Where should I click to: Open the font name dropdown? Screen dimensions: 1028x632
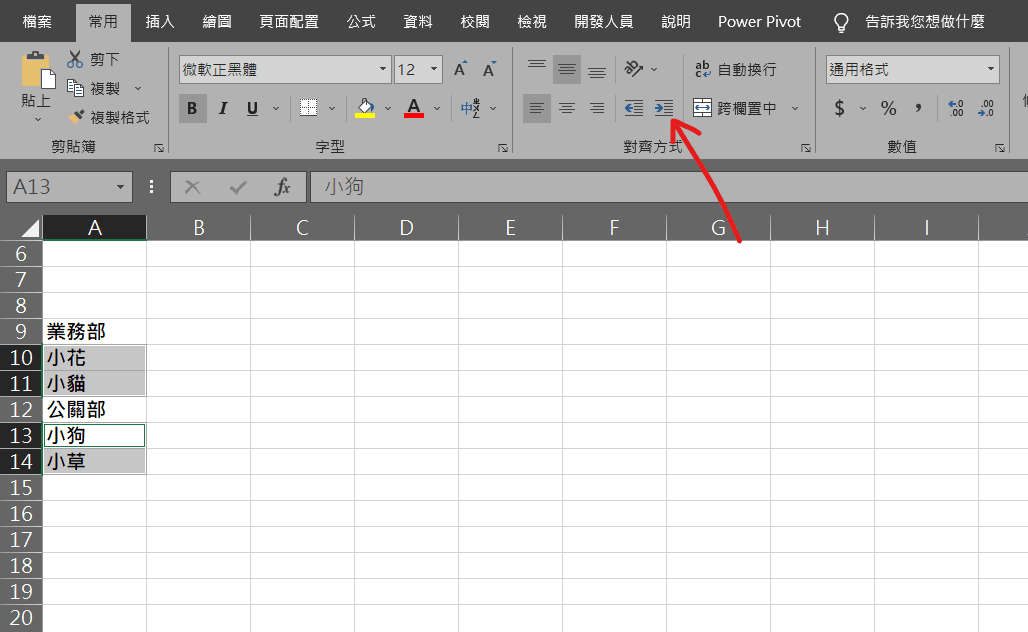383,69
